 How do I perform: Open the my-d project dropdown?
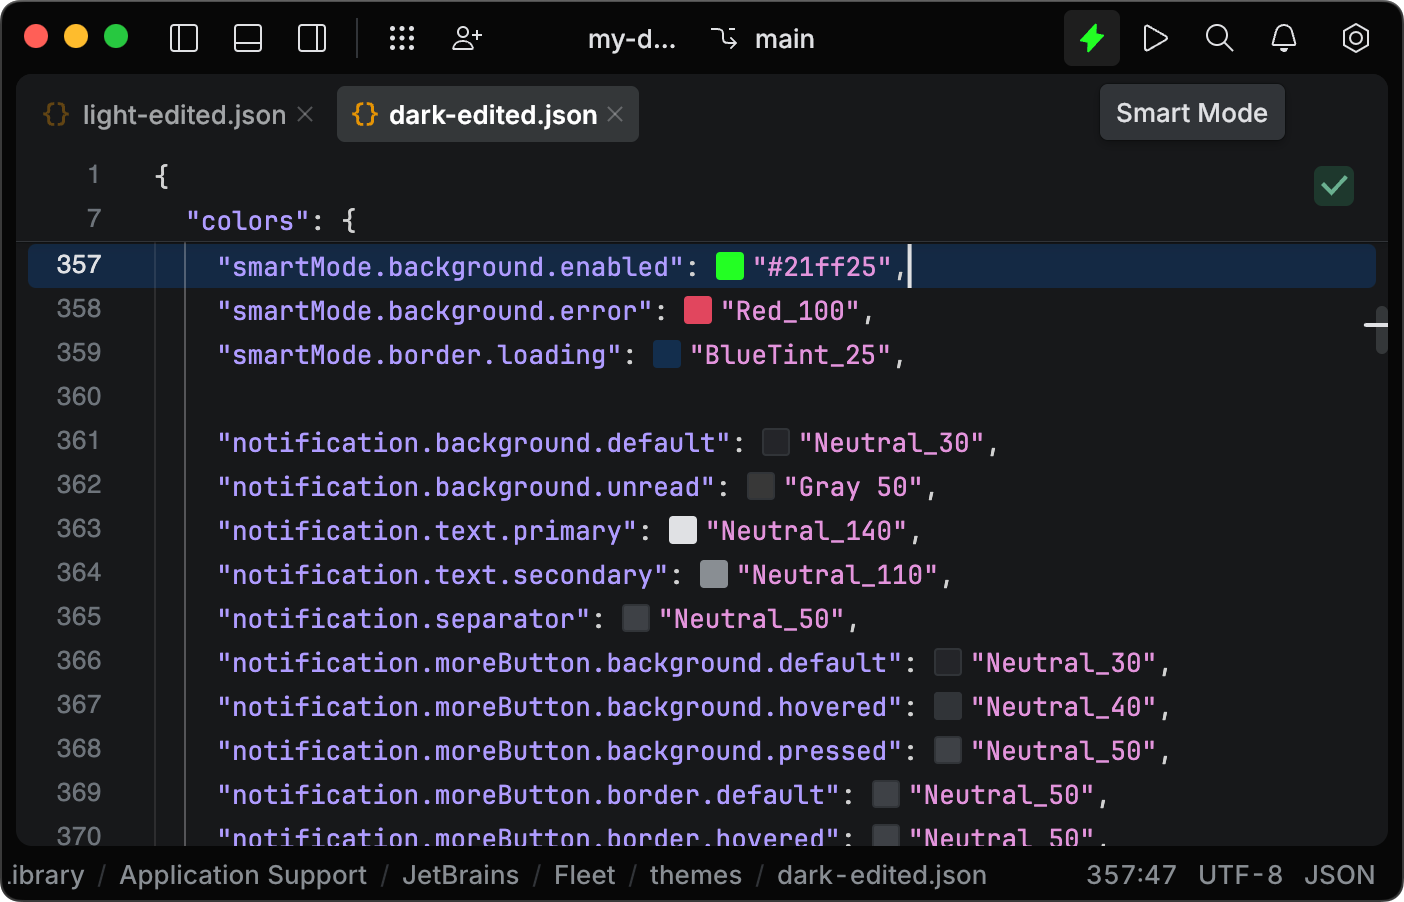(632, 39)
